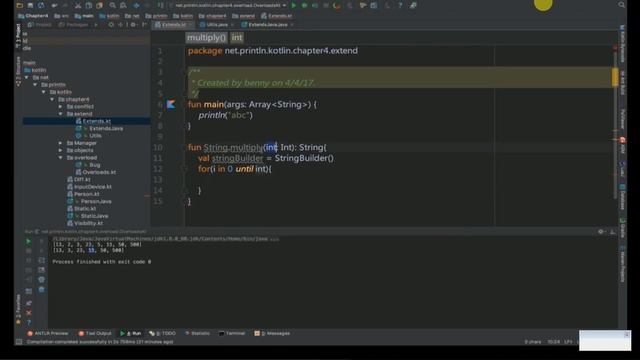
Task: Switch to the Utils.java editor tab
Action: [x=217, y=24]
